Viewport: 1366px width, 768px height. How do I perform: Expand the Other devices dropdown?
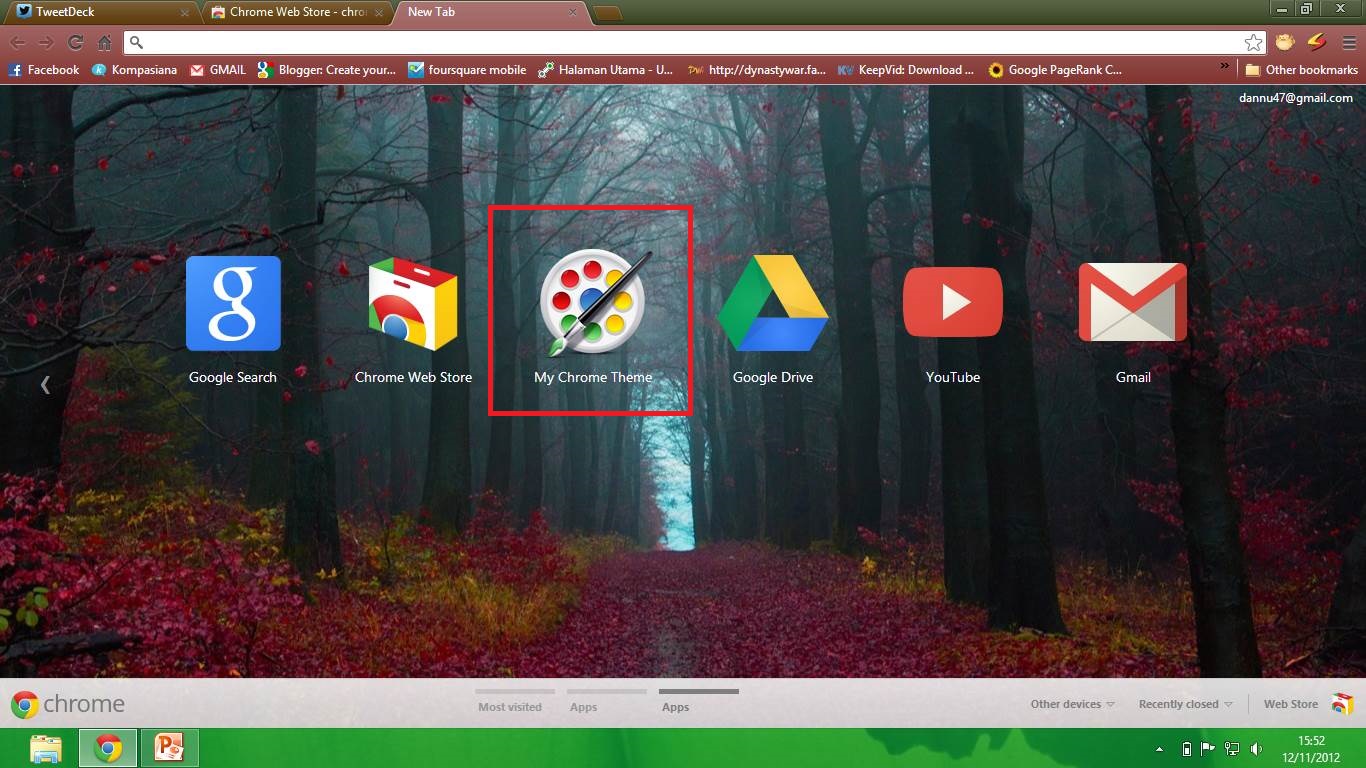click(x=1073, y=704)
